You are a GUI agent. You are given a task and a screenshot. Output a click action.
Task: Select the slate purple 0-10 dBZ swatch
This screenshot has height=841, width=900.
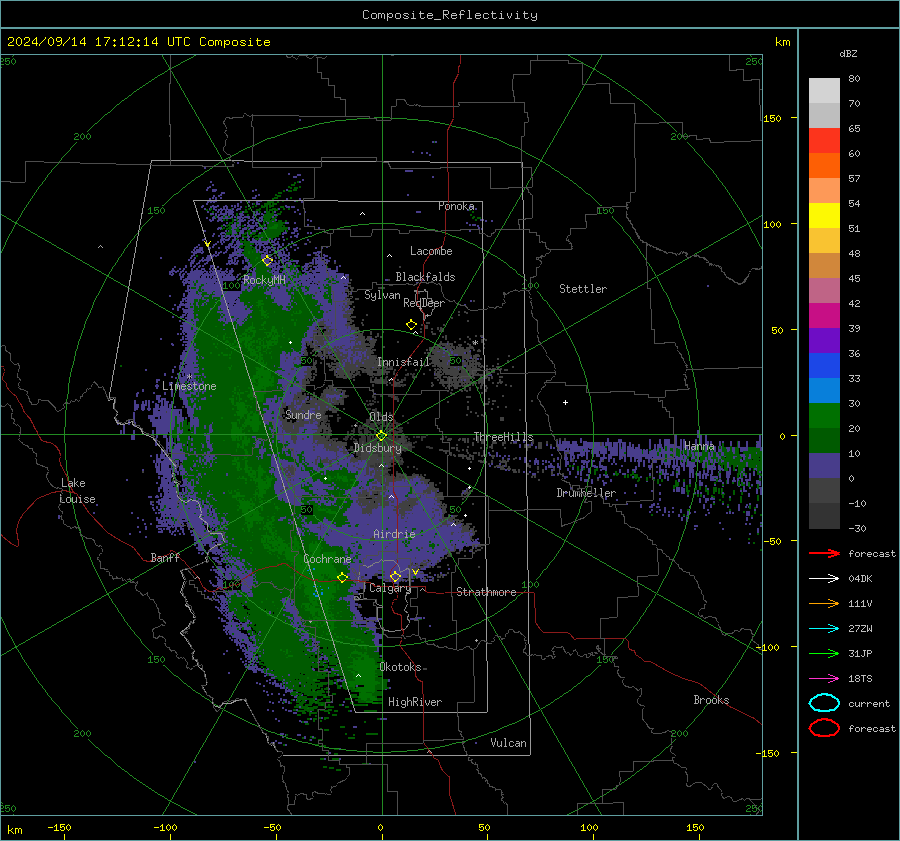[x=824, y=466]
